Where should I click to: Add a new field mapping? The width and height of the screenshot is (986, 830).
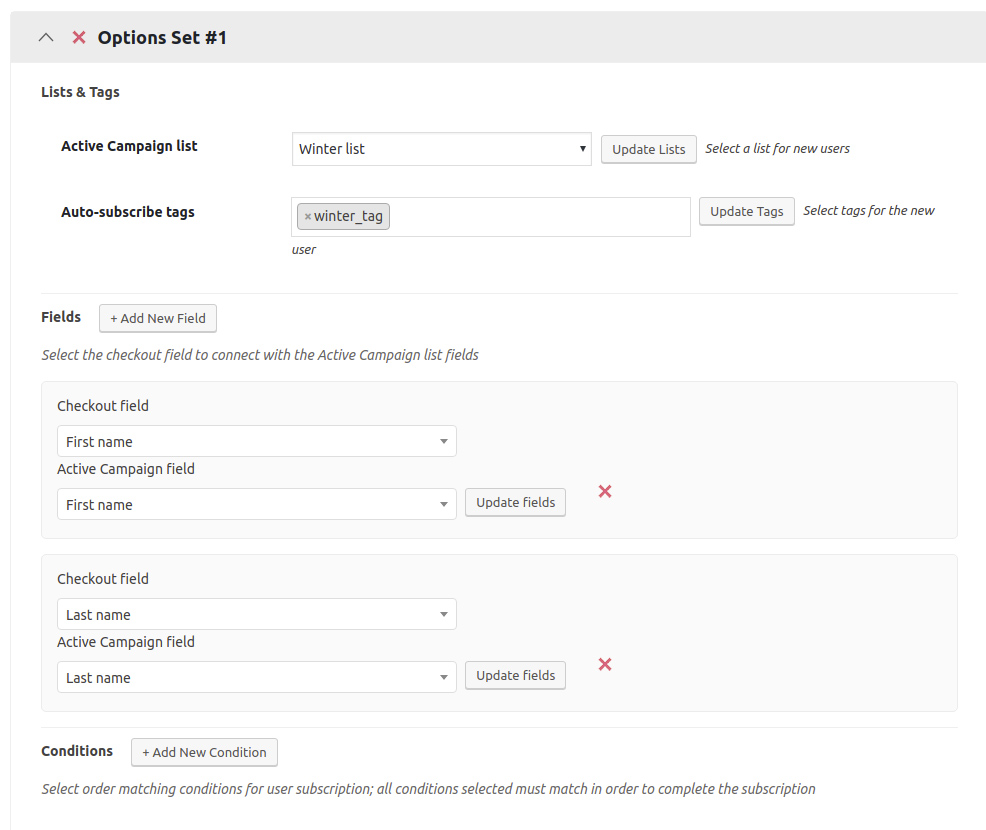[158, 318]
